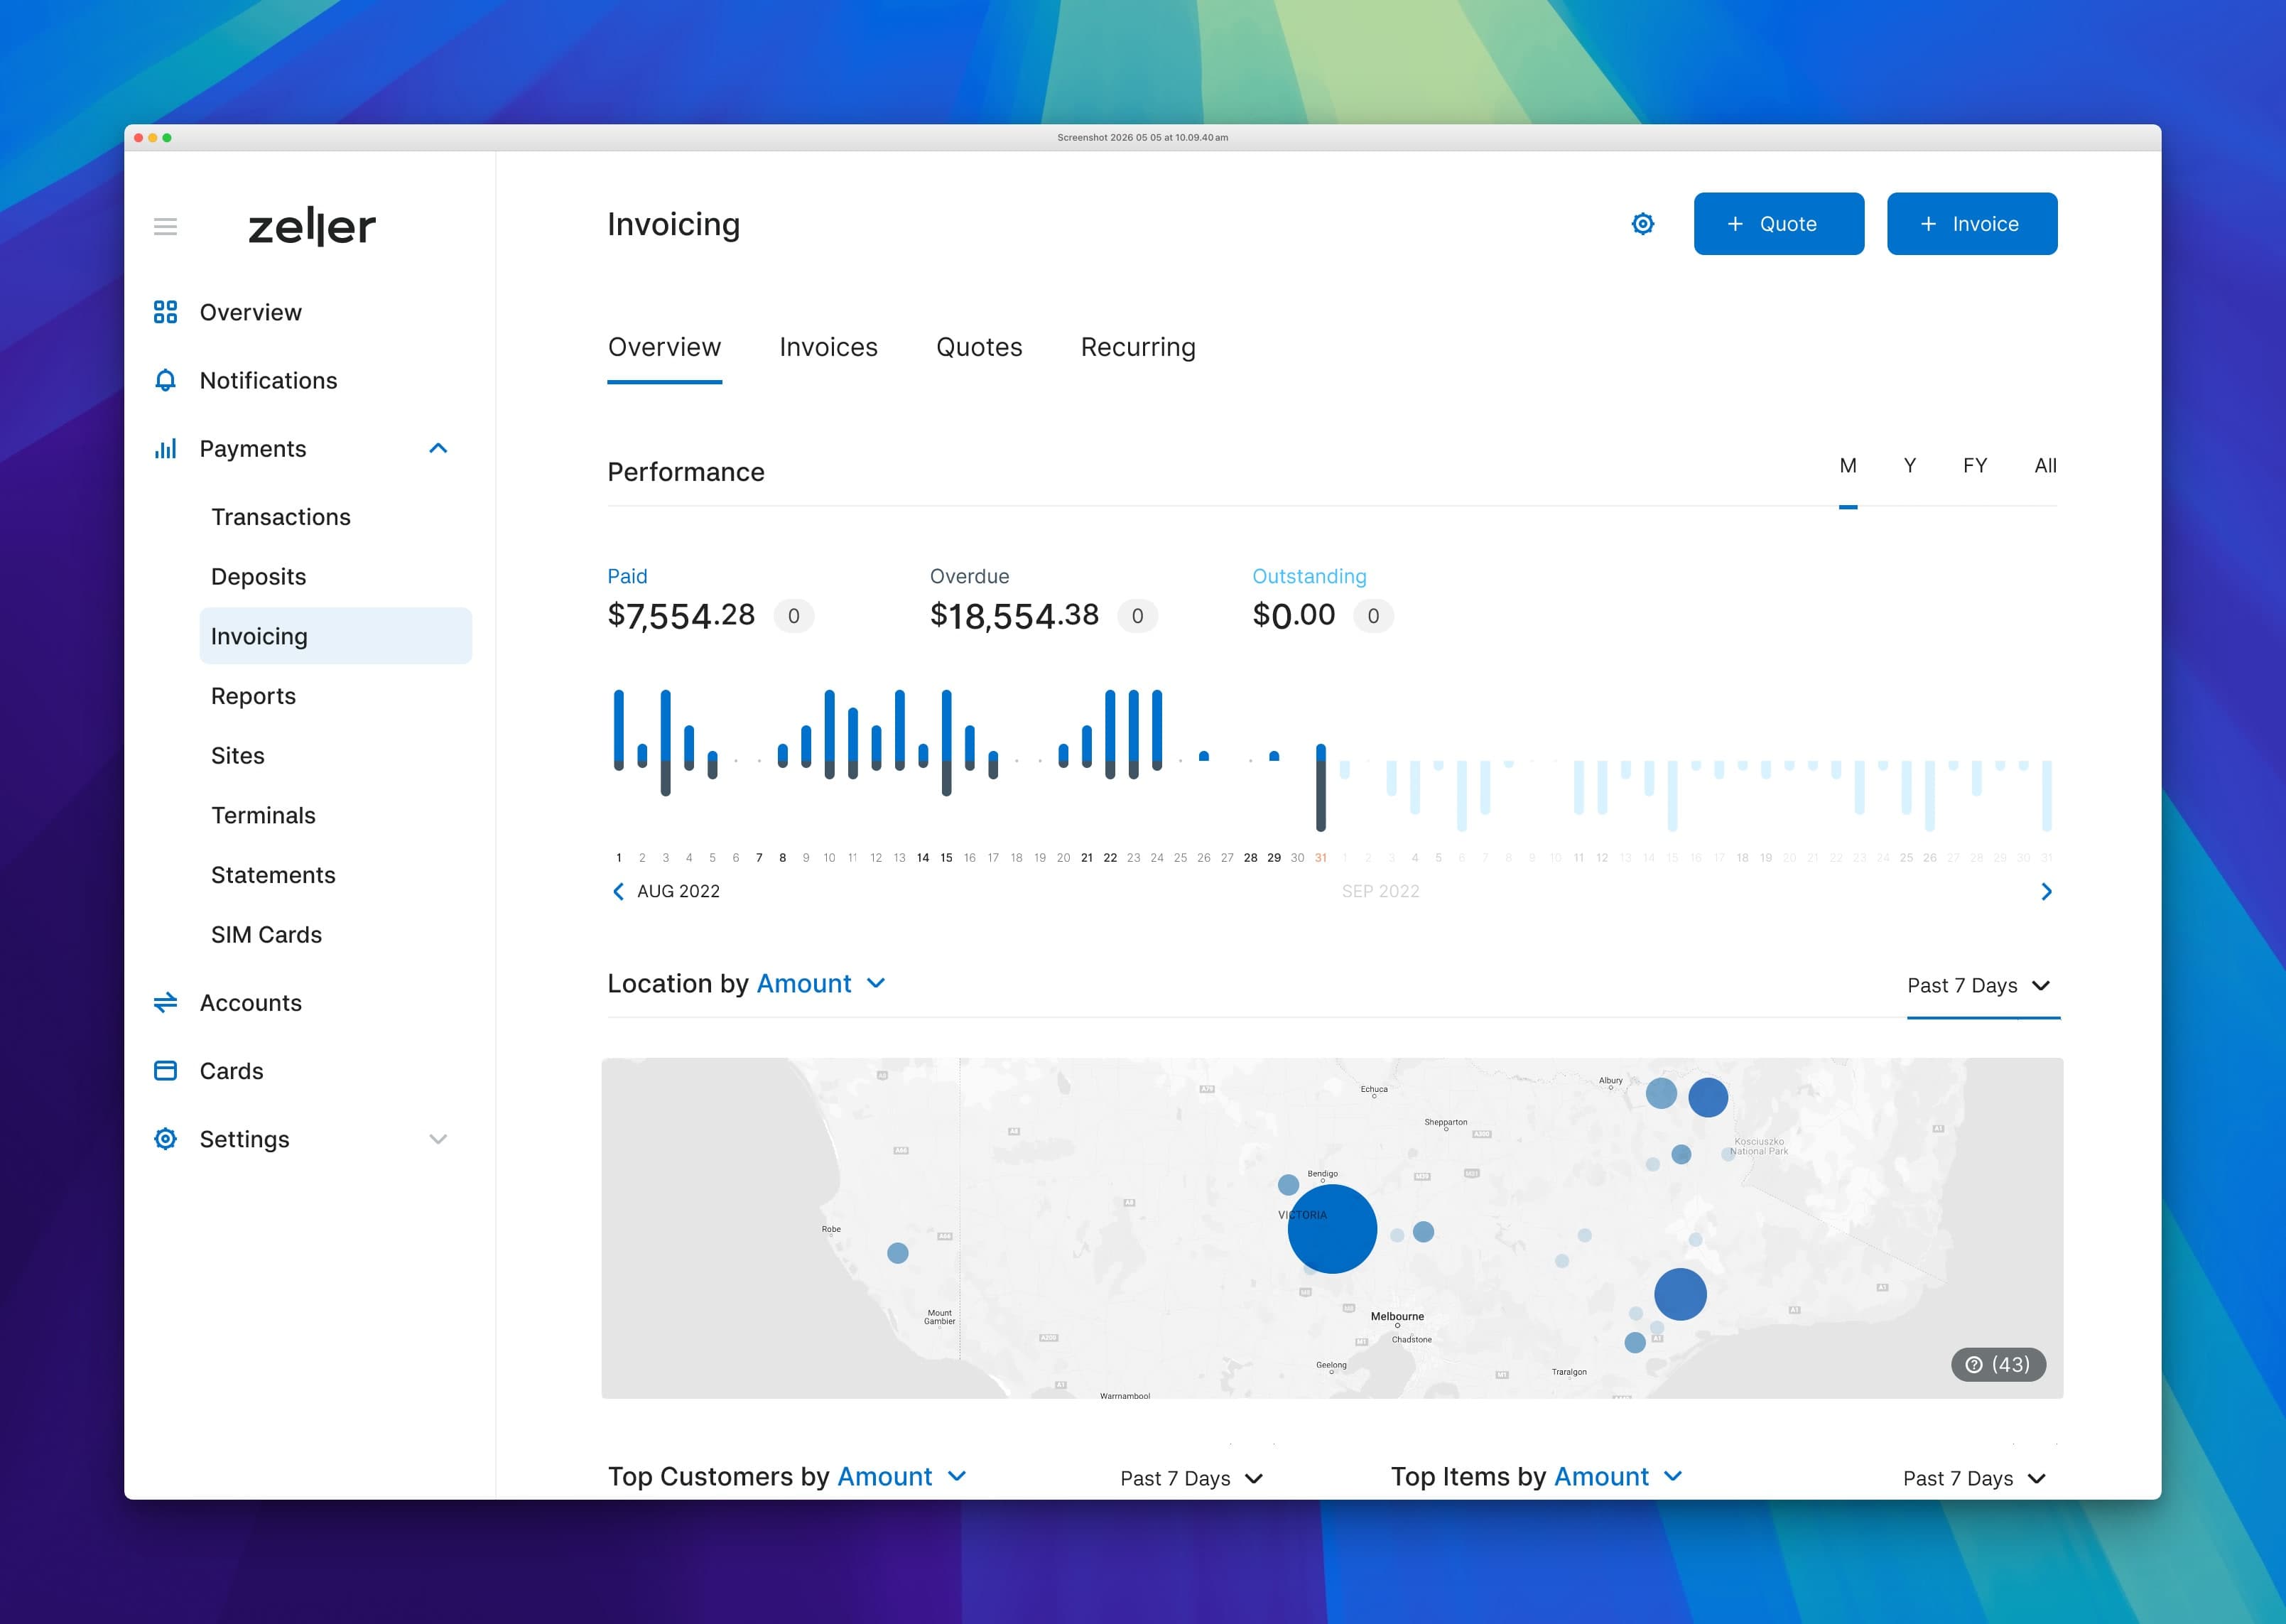Open Deposits under Payments
2286x1624 pixels.
(x=258, y=577)
